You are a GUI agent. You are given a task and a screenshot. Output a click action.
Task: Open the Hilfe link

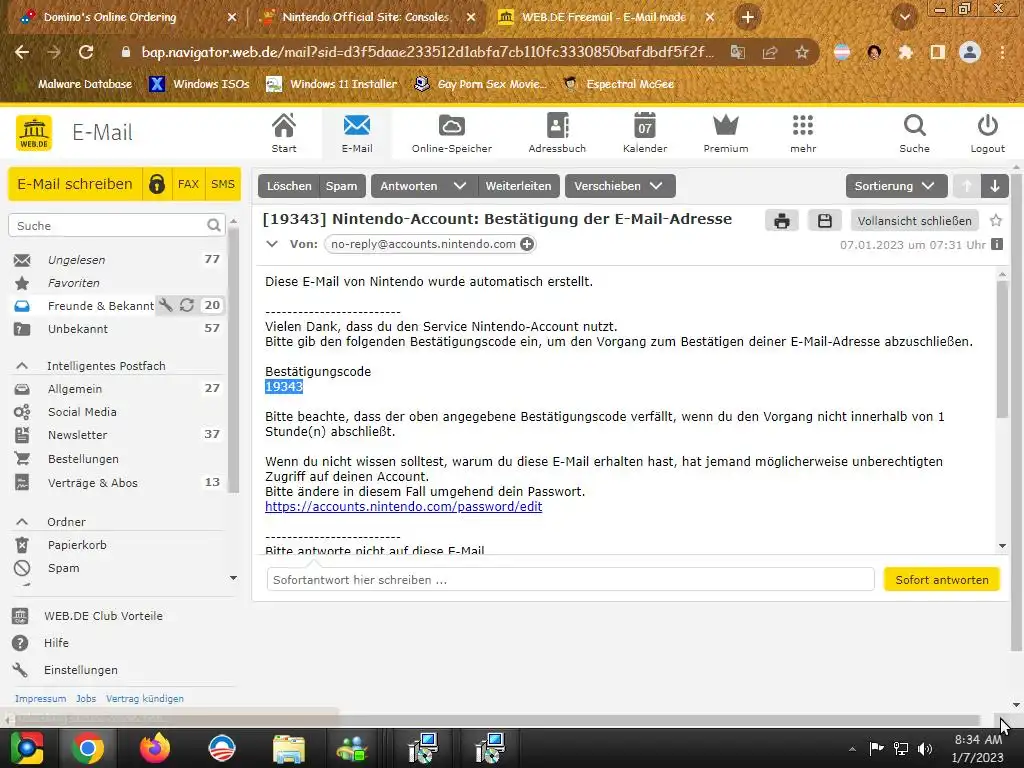coord(56,643)
